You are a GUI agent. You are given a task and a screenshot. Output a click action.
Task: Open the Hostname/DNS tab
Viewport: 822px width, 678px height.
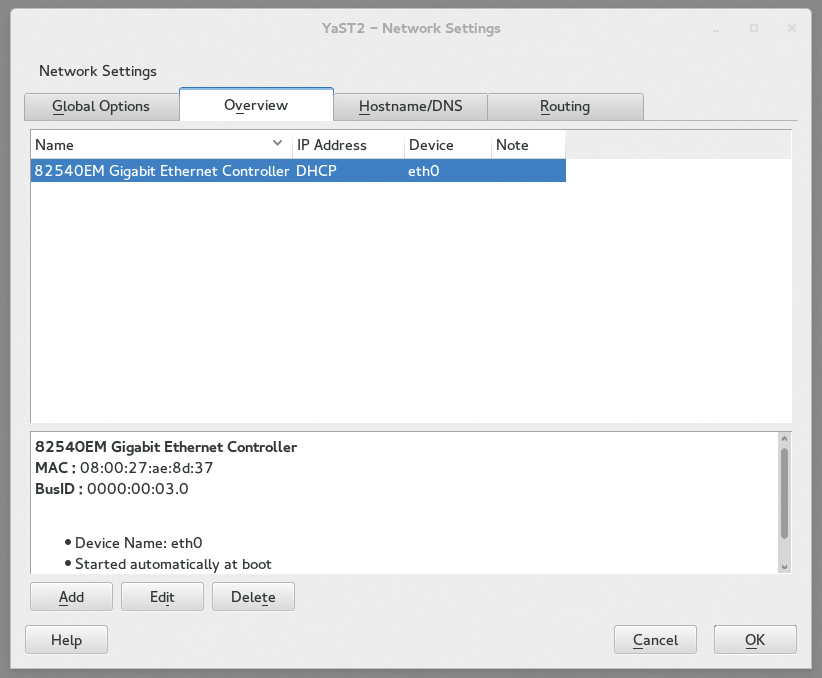pos(408,106)
